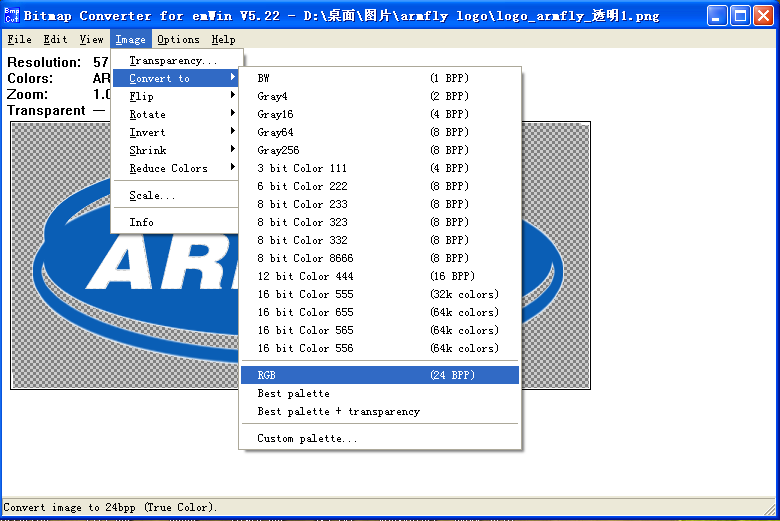
Task: Select Info in the Image menu
Action: point(176,222)
